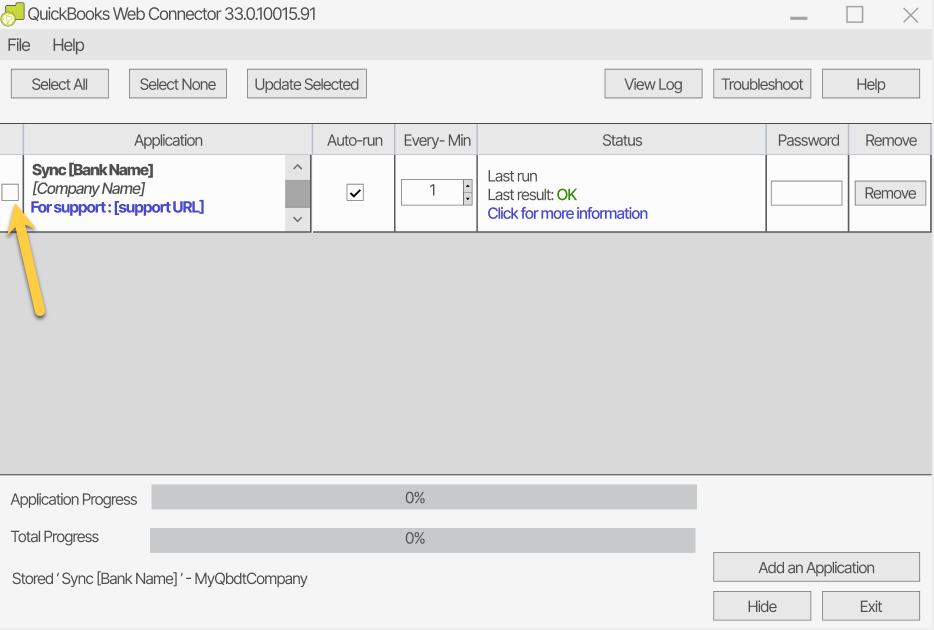934x630 pixels.
Task: Click the Total Progress bar
Action: 422,539
